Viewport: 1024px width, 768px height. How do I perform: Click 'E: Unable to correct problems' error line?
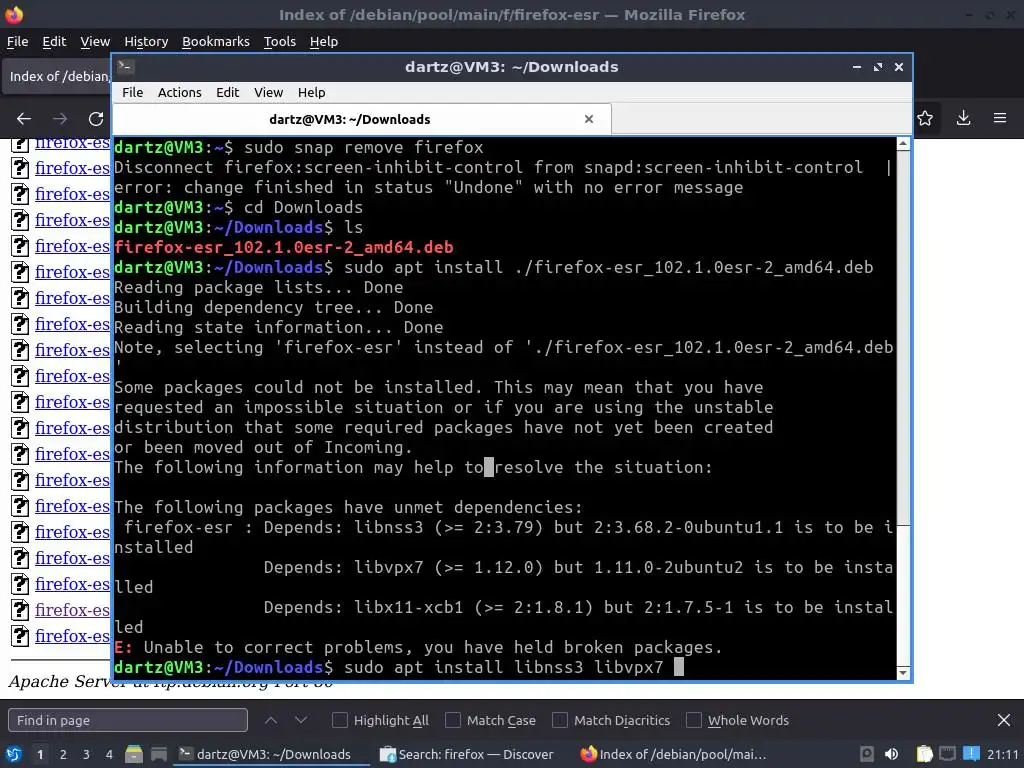pyautogui.click(x=418, y=648)
